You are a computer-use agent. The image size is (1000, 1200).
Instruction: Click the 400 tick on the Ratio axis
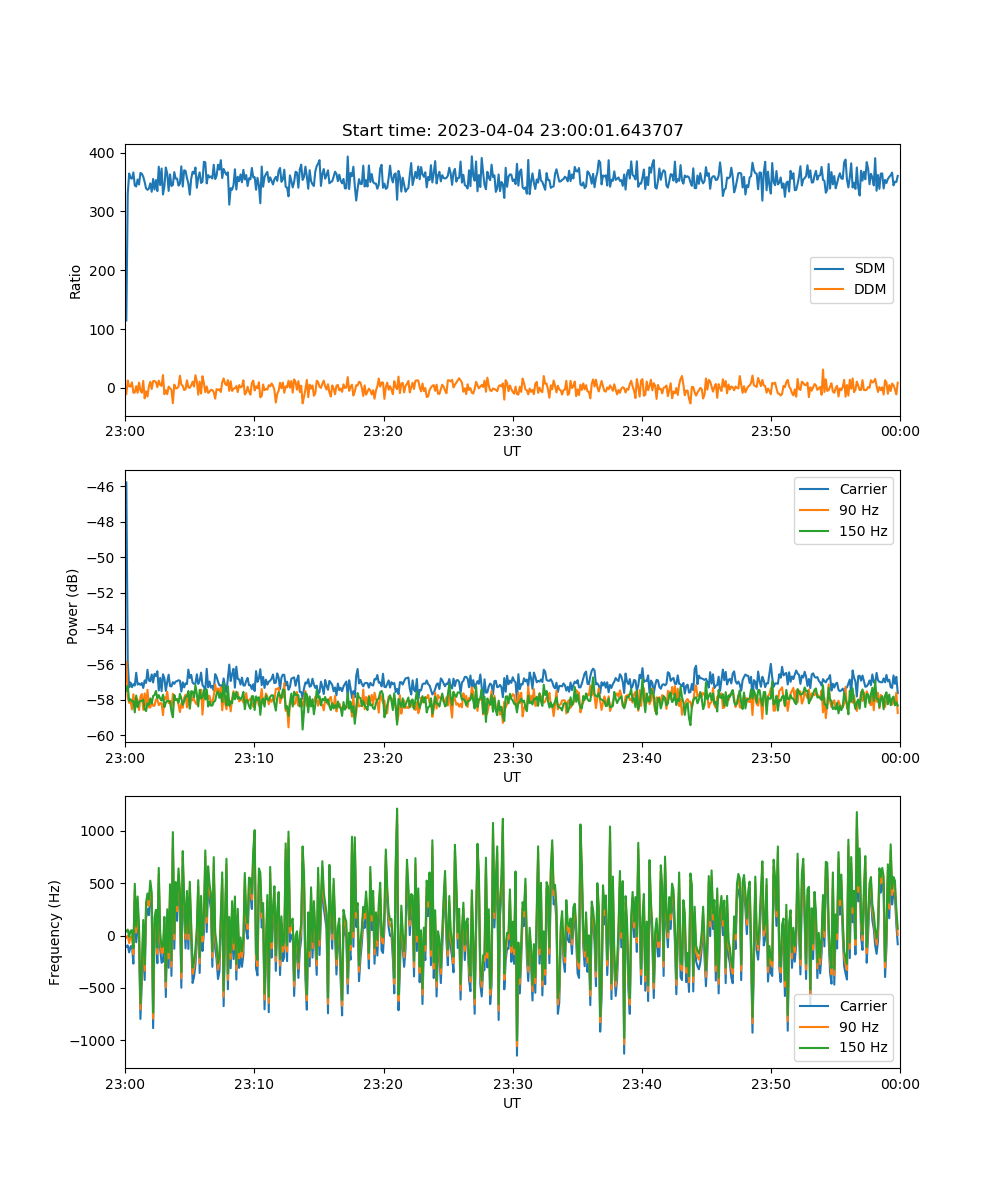[x=104, y=153]
